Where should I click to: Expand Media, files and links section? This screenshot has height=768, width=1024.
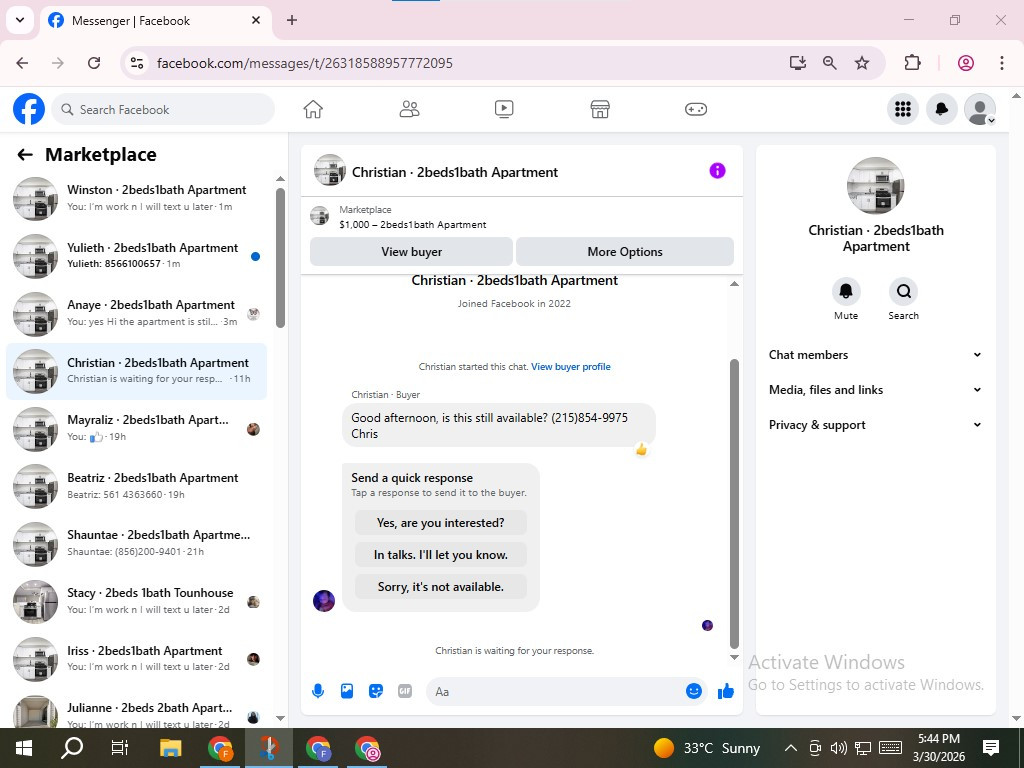[875, 390]
